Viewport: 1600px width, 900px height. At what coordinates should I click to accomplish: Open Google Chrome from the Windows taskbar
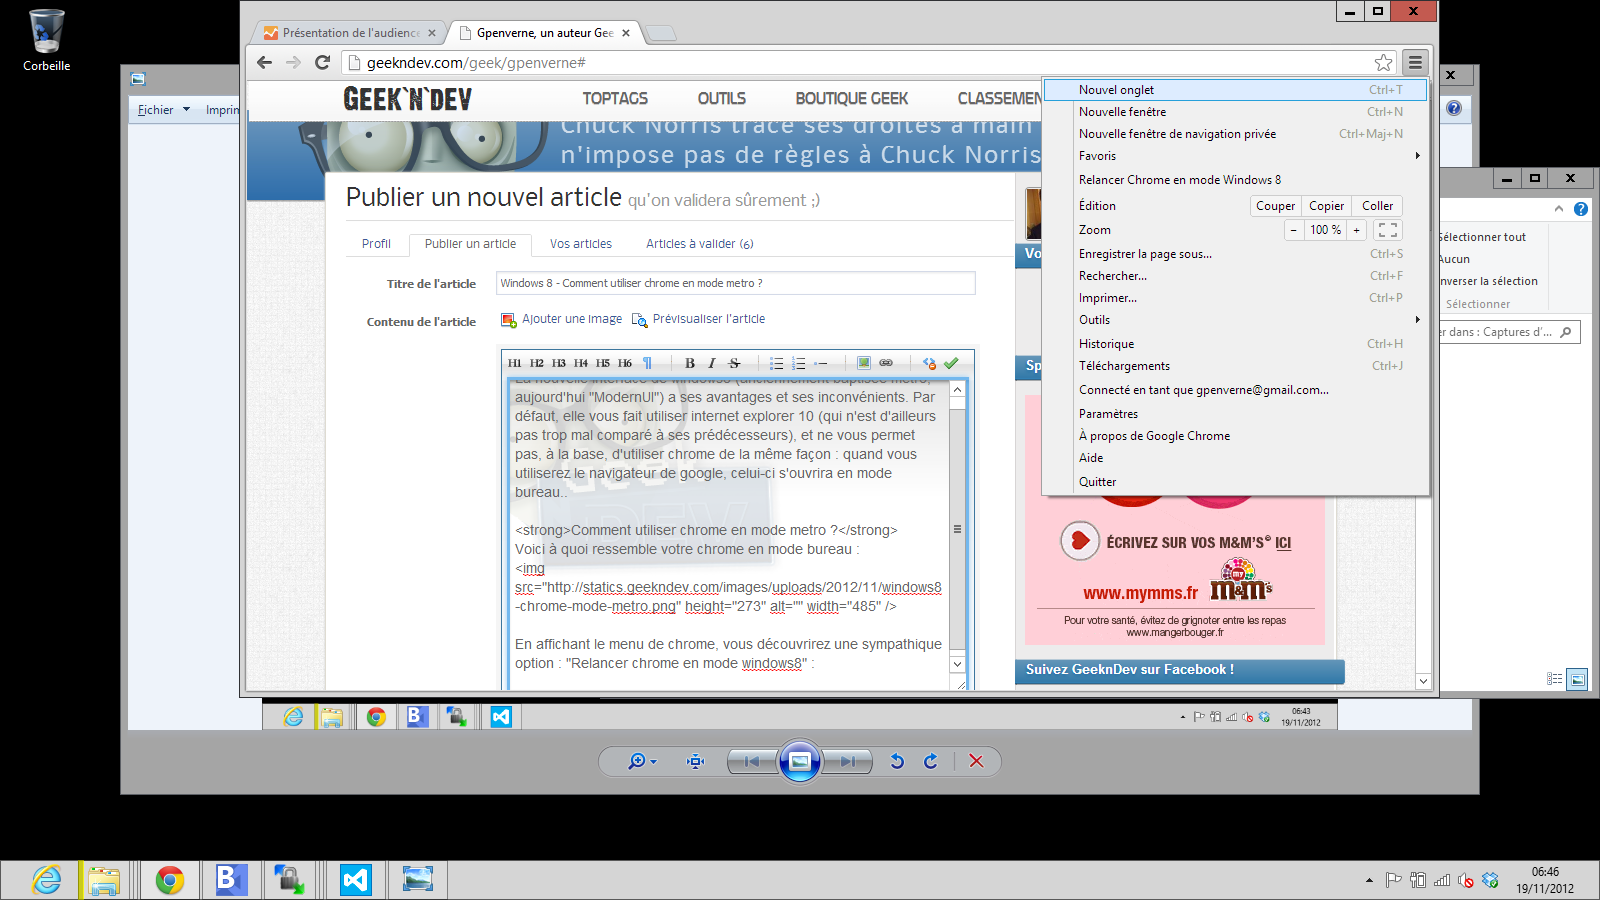coord(170,880)
